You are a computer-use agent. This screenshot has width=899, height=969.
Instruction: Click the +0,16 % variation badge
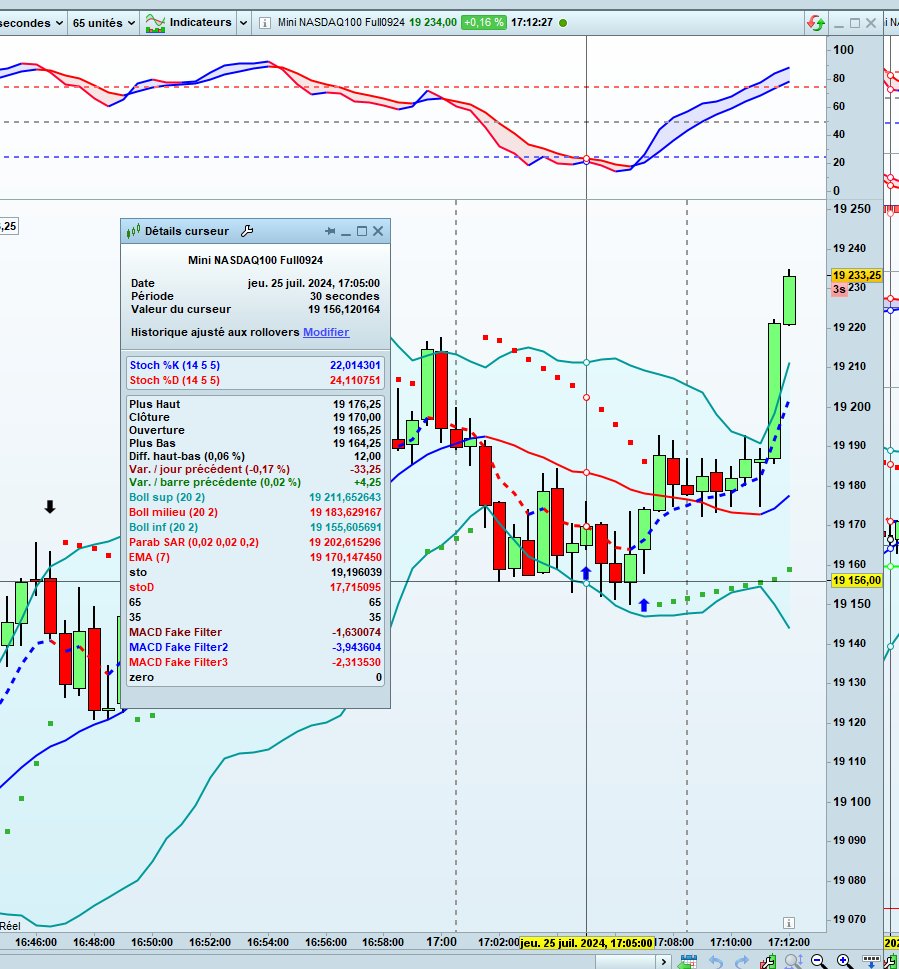[x=483, y=23]
